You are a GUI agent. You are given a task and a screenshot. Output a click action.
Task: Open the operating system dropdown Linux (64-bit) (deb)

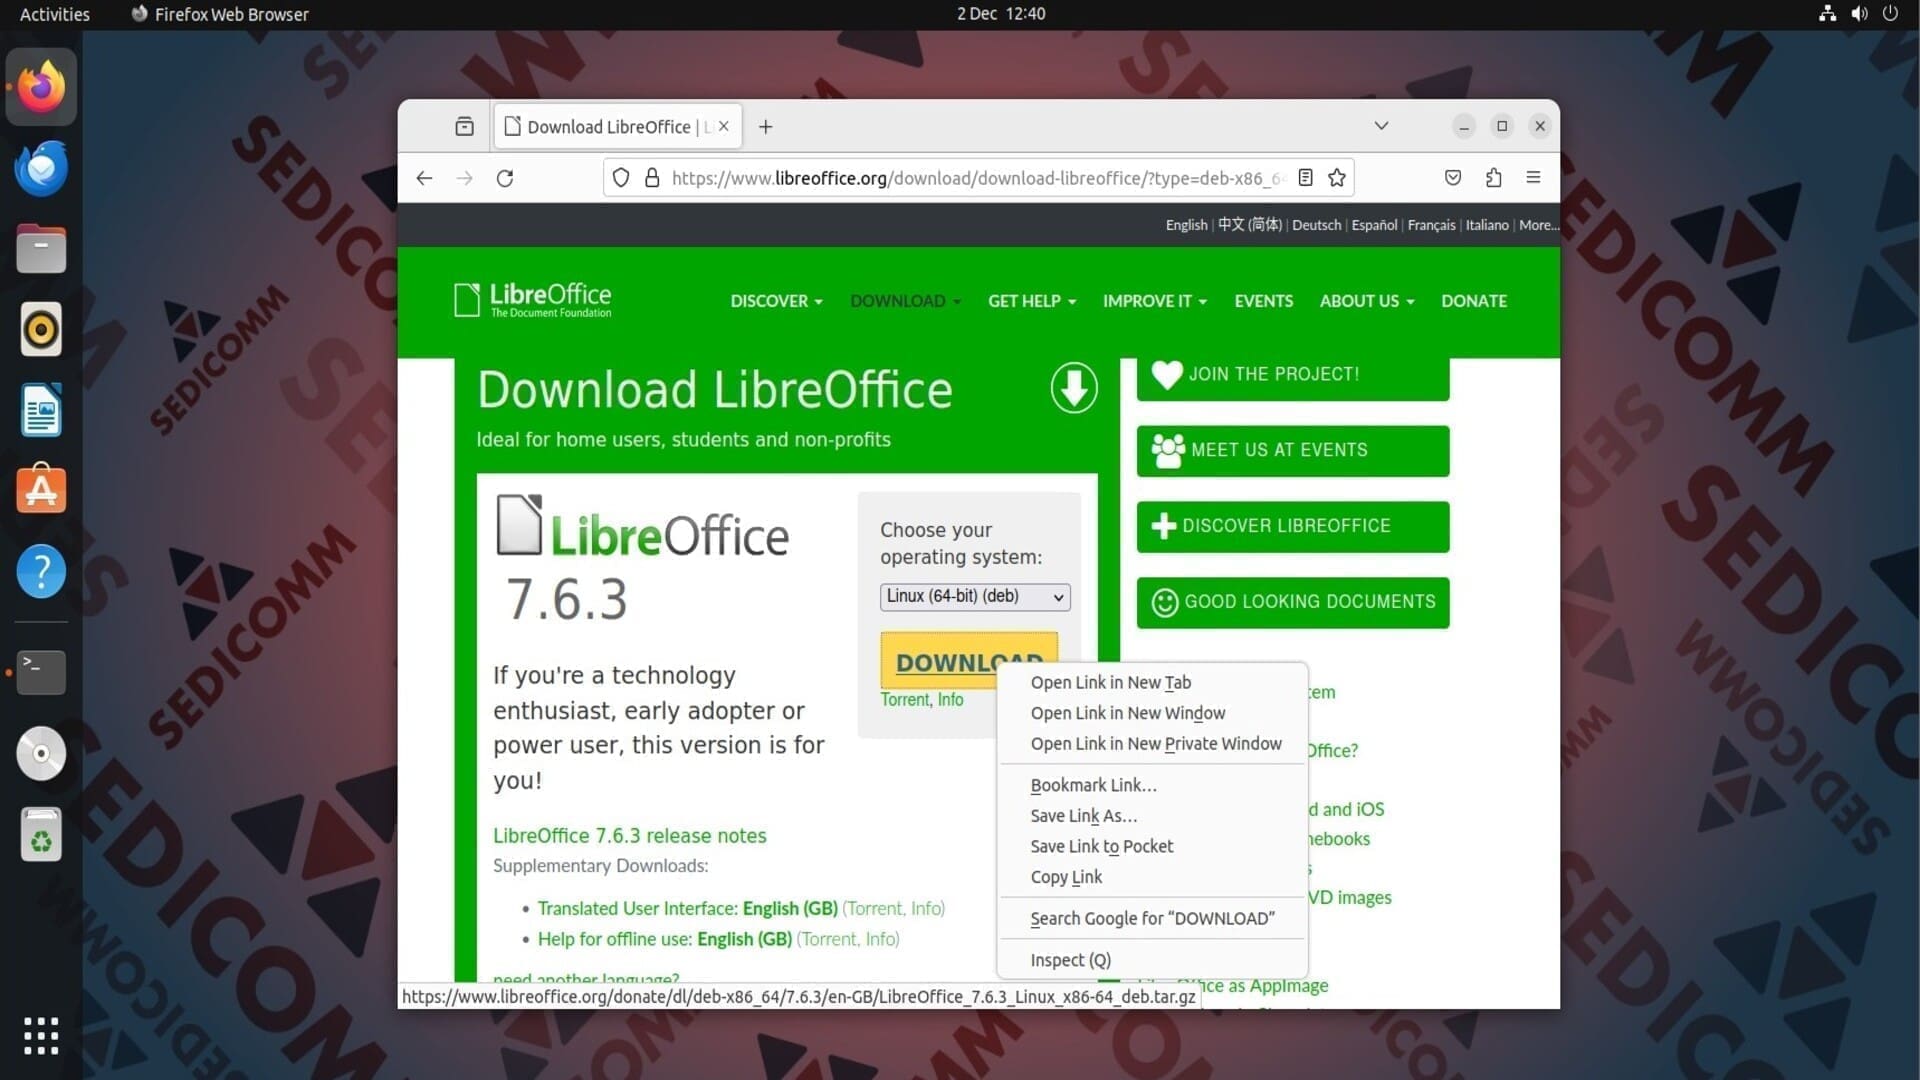click(x=975, y=596)
